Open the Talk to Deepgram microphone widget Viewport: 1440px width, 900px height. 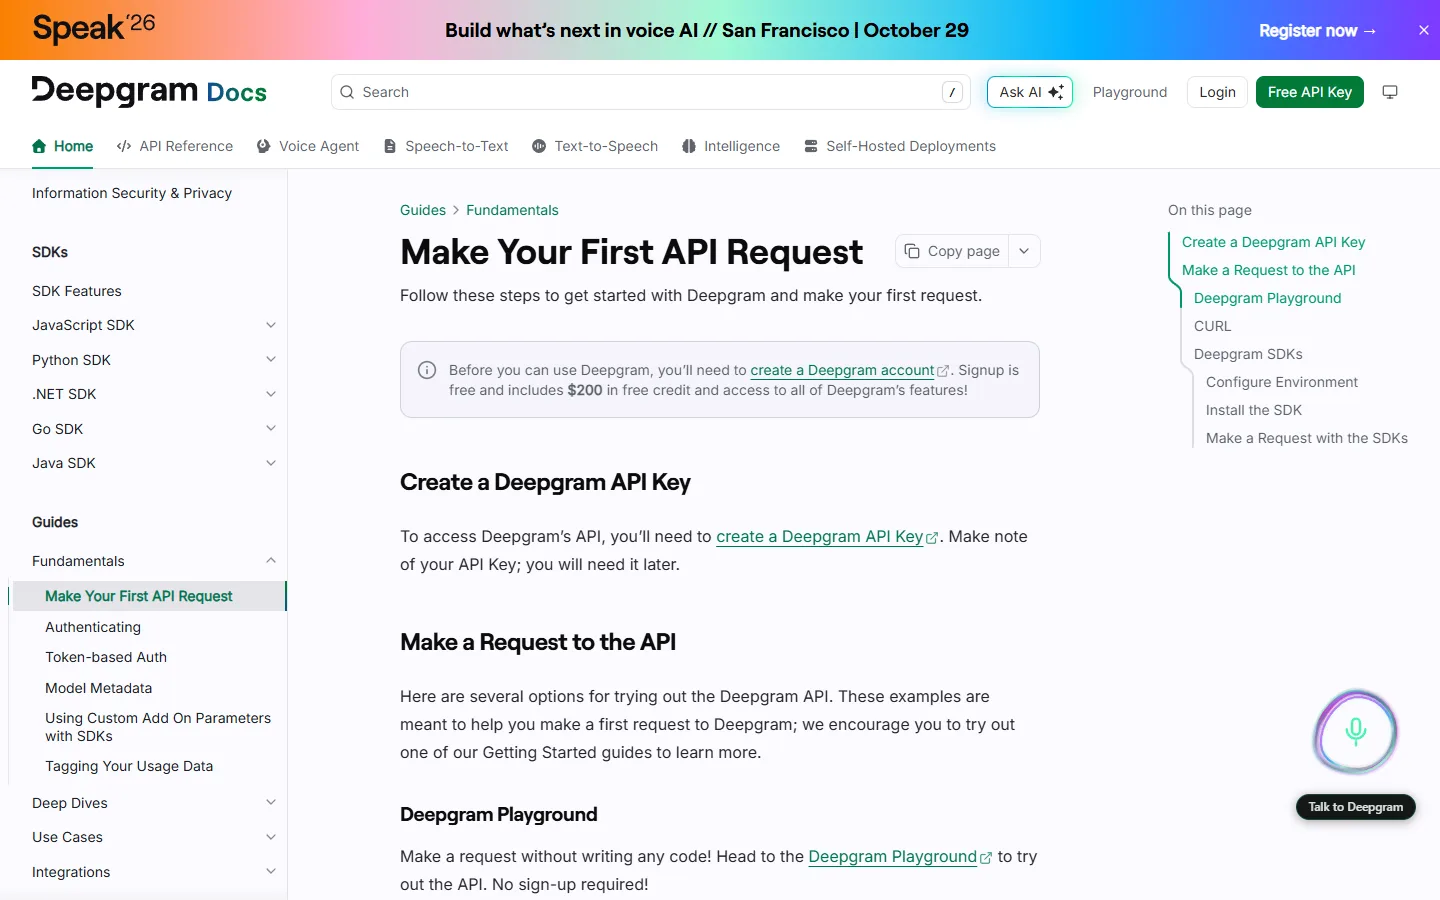pyautogui.click(x=1355, y=732)
